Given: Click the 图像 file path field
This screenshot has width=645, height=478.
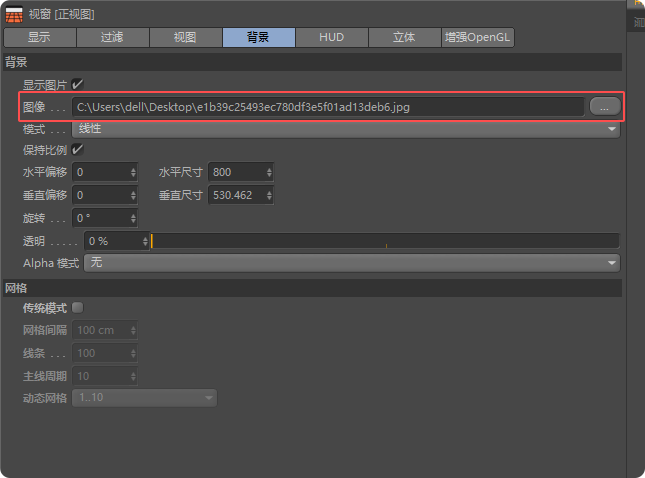Looking at the screenshot, I should [328, 107].
